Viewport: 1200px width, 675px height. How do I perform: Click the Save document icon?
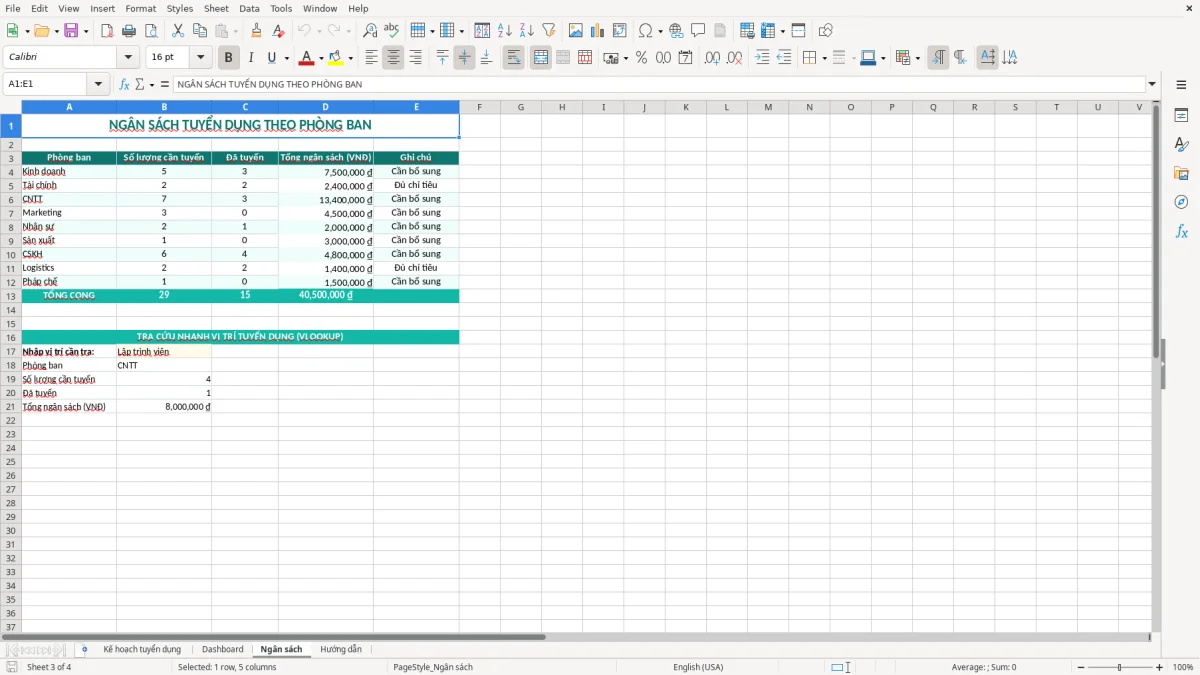point(71,31)
